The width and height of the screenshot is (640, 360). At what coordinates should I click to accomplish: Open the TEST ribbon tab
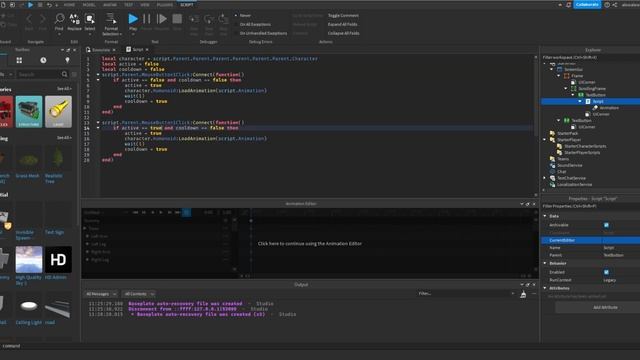coord(129,4)
